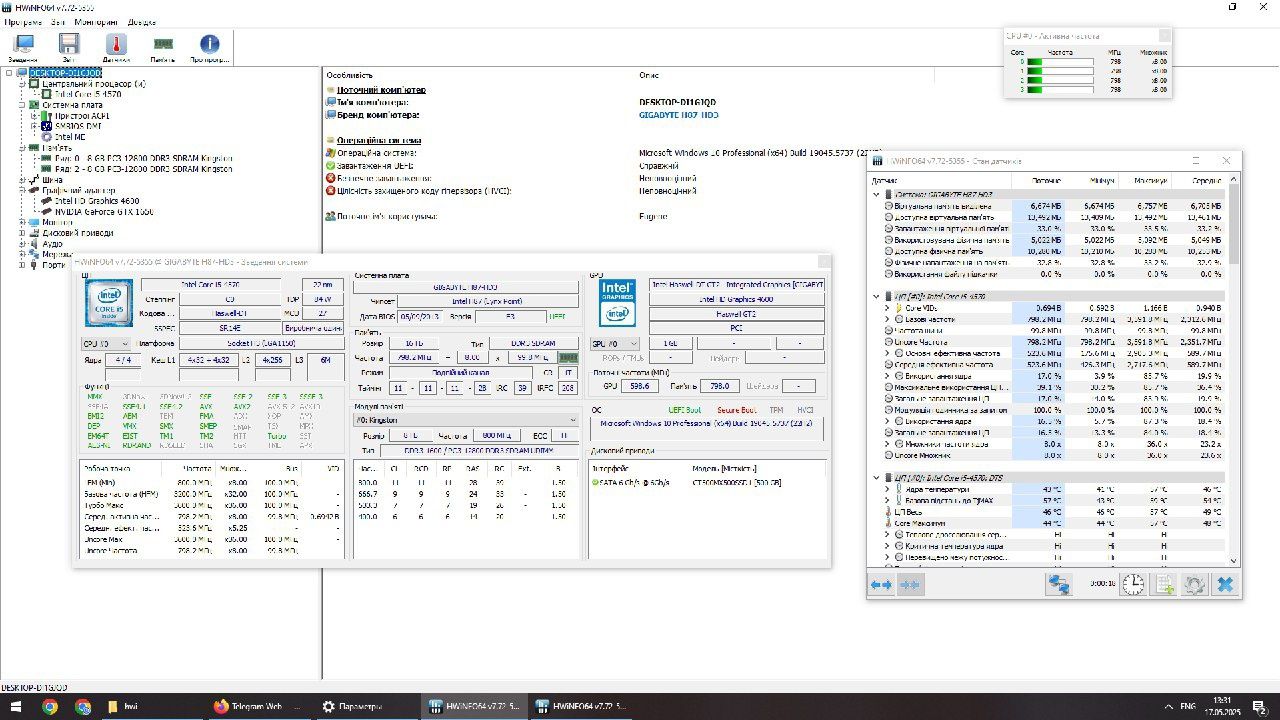Open the About program info icon
This screenshot has height=720, width=1280.
[x=209, y=46]
